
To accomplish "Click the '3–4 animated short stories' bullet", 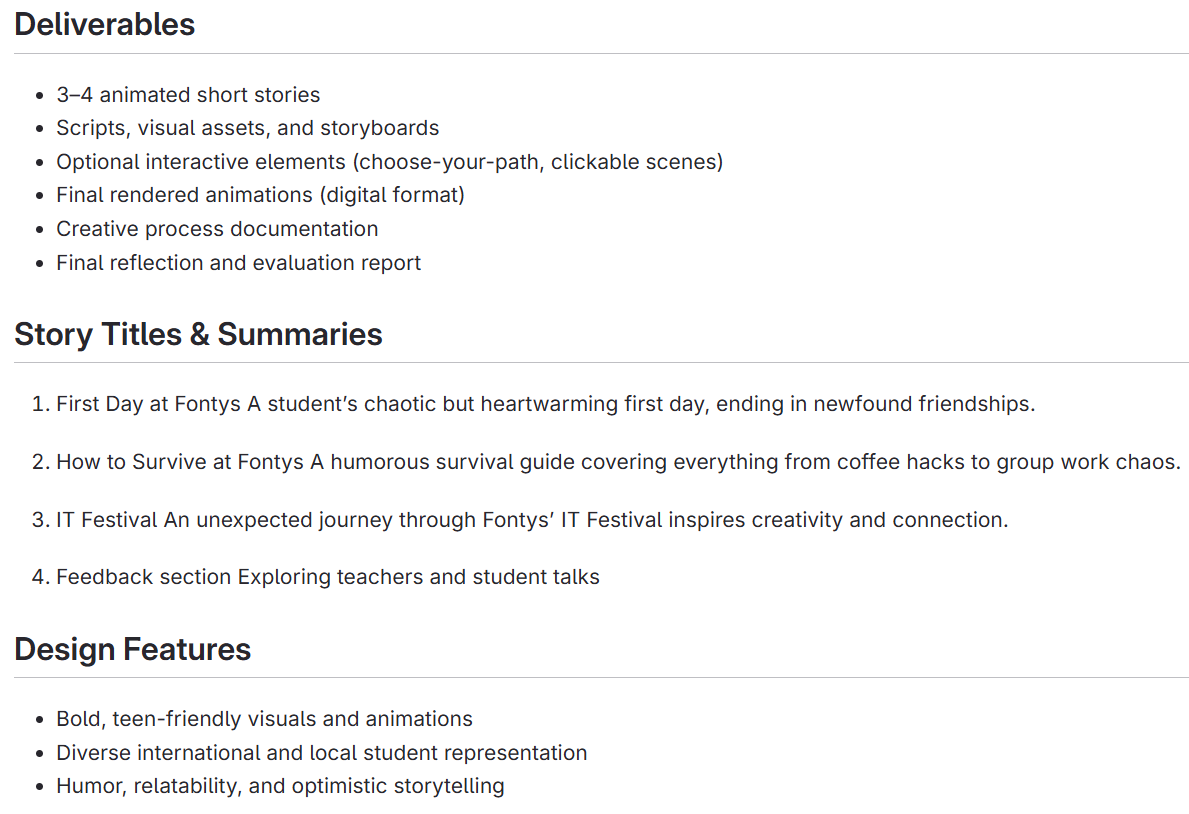I will click(188, 95).
